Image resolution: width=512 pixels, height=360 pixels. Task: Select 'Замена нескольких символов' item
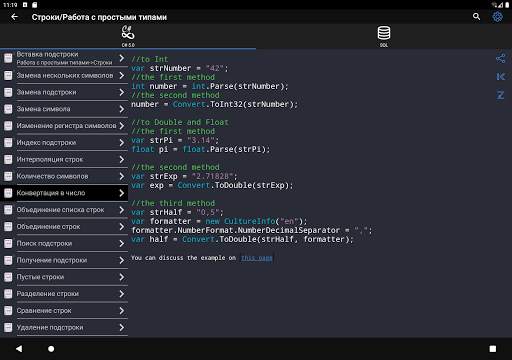tap(64, 76)
